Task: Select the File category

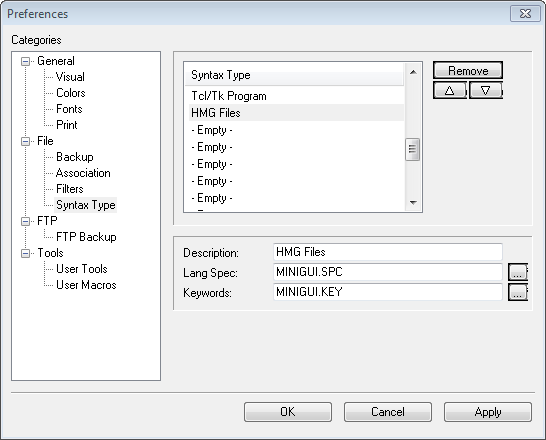Action: (45, 141)
